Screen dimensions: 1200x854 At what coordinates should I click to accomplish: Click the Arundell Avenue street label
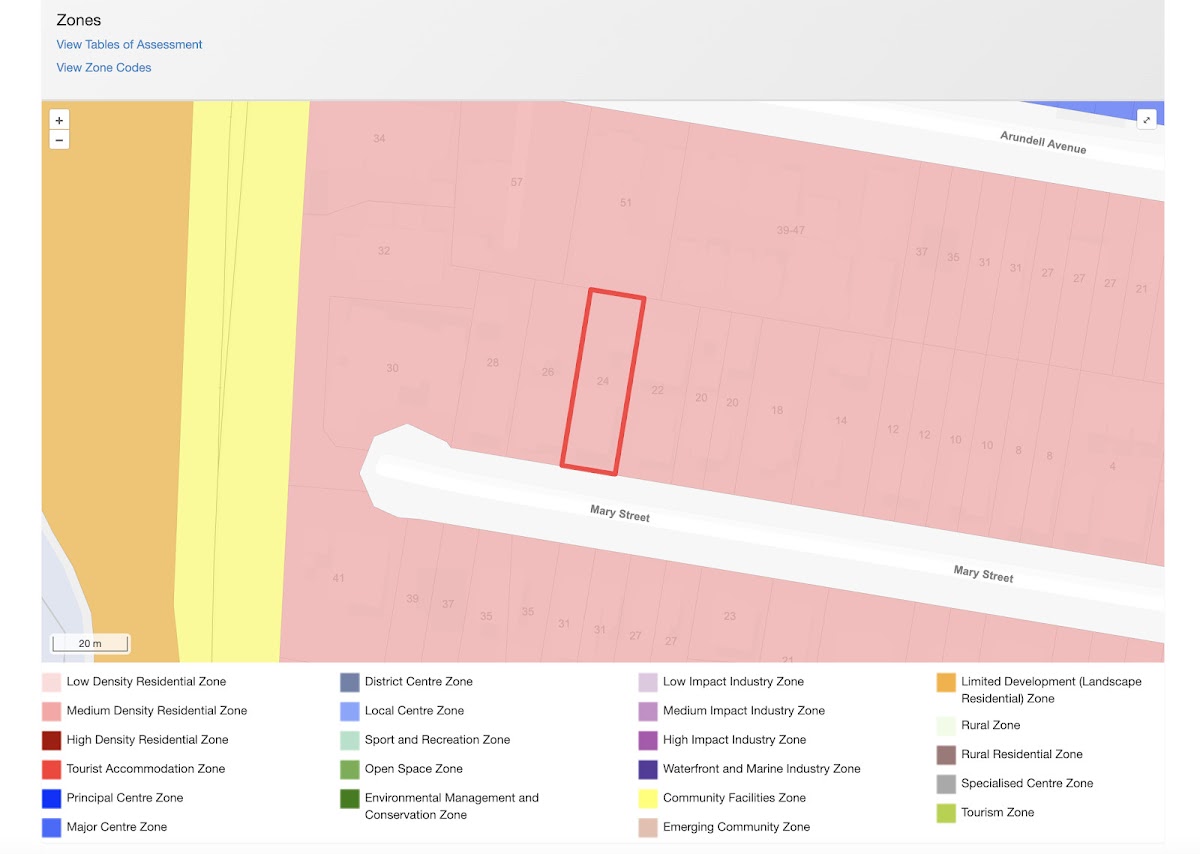pyautogui.click(x=1043, y=142)
